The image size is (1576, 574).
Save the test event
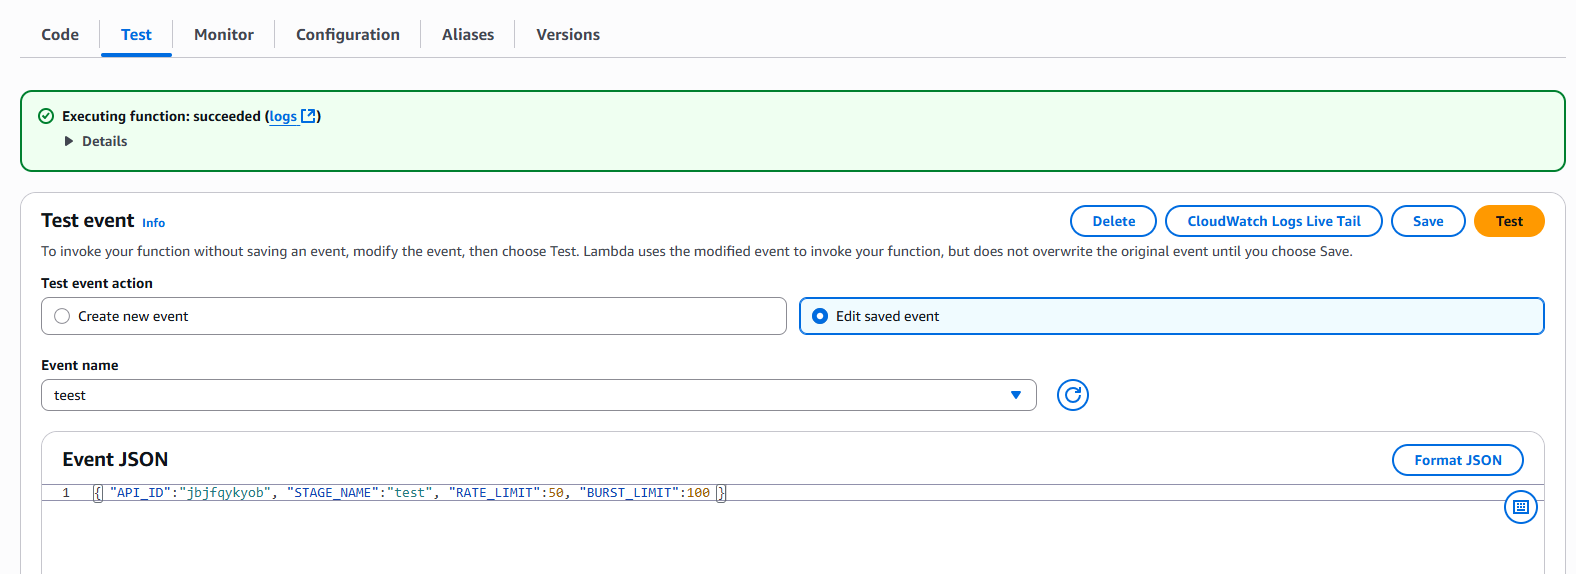1428,221
